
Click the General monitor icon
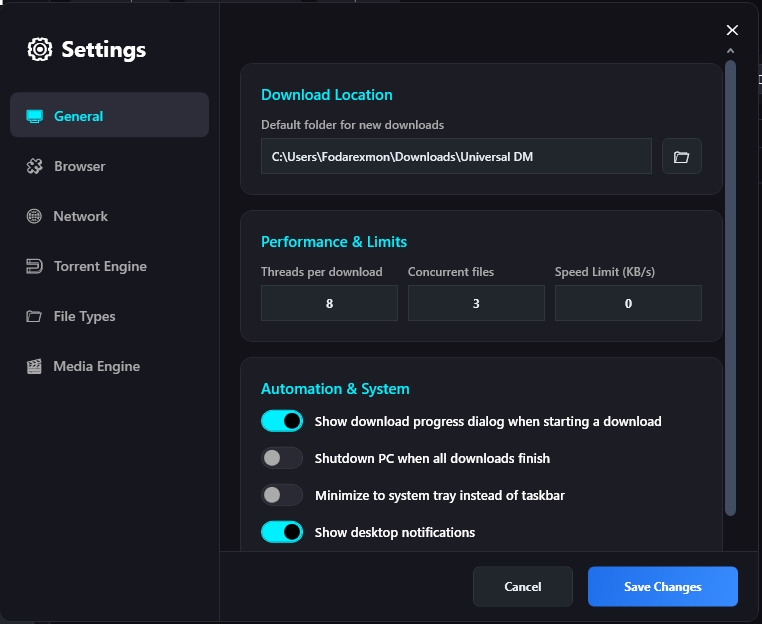pos(35,116)
